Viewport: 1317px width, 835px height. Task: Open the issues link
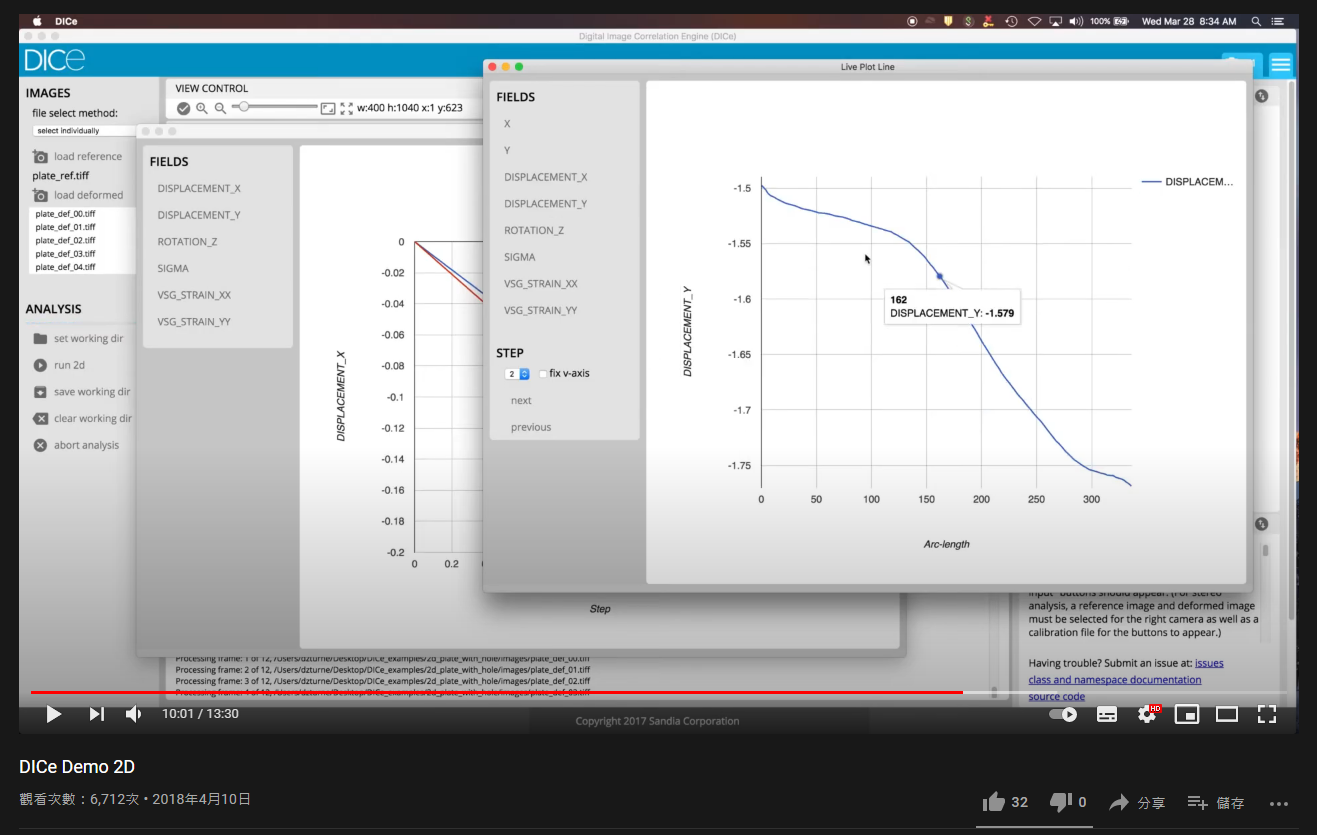point(1209,663)
